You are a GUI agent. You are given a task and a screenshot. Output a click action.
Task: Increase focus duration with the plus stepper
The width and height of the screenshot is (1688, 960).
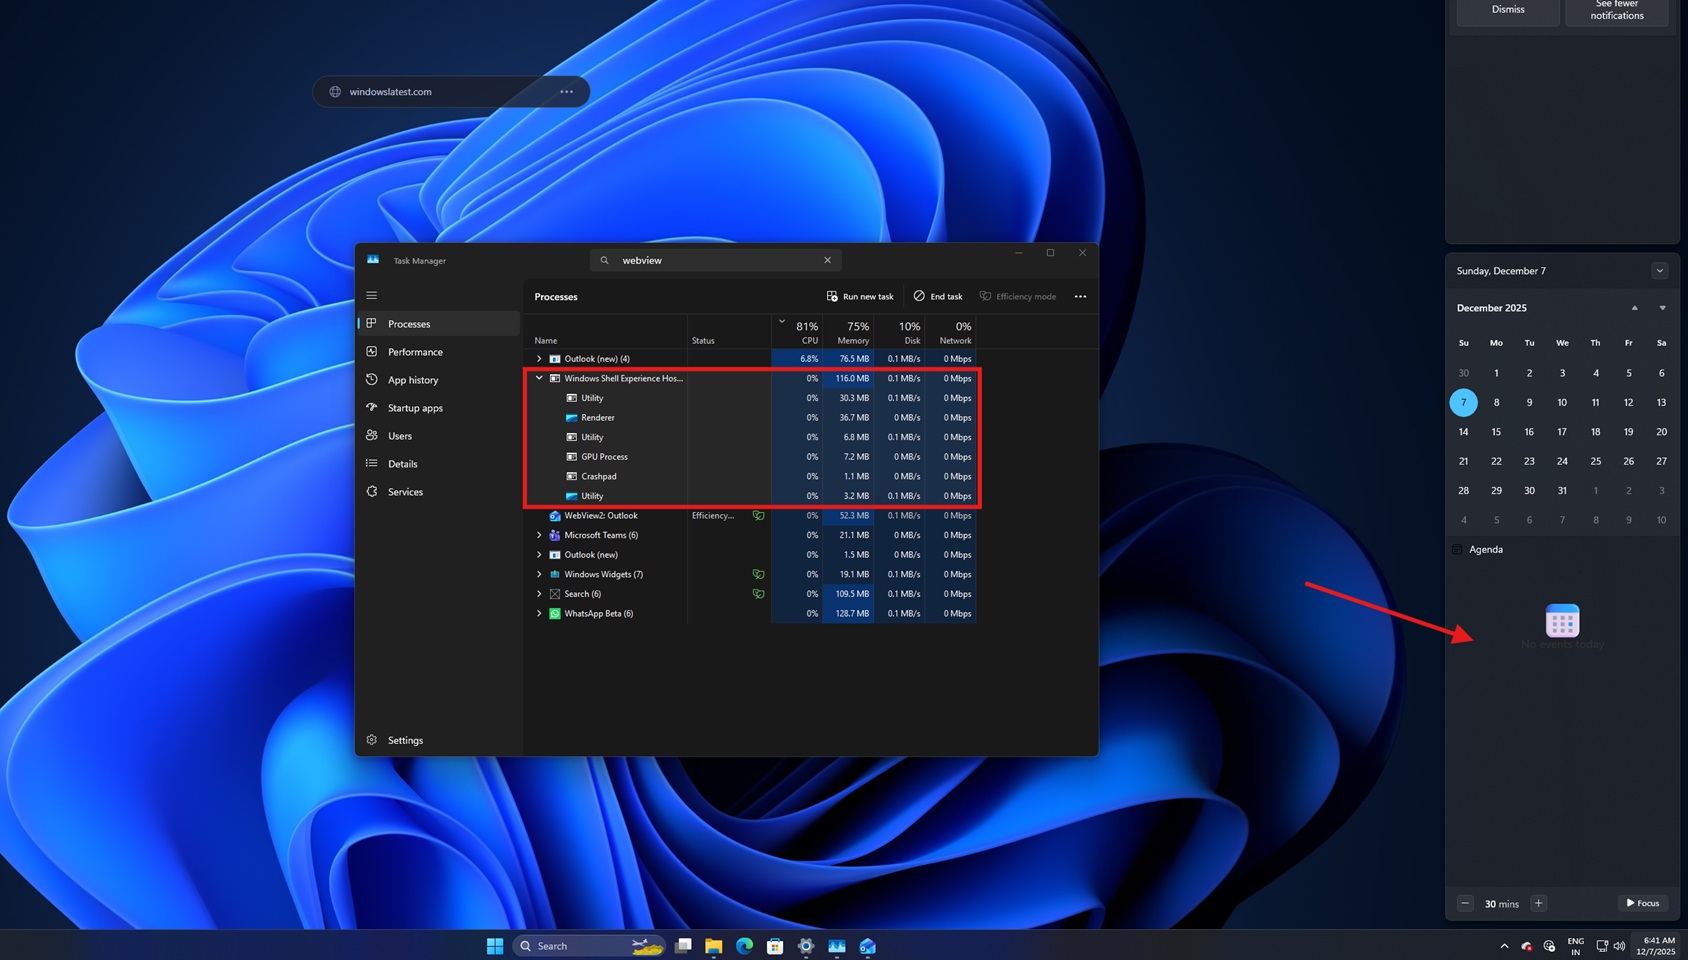tap(1538, 903)
